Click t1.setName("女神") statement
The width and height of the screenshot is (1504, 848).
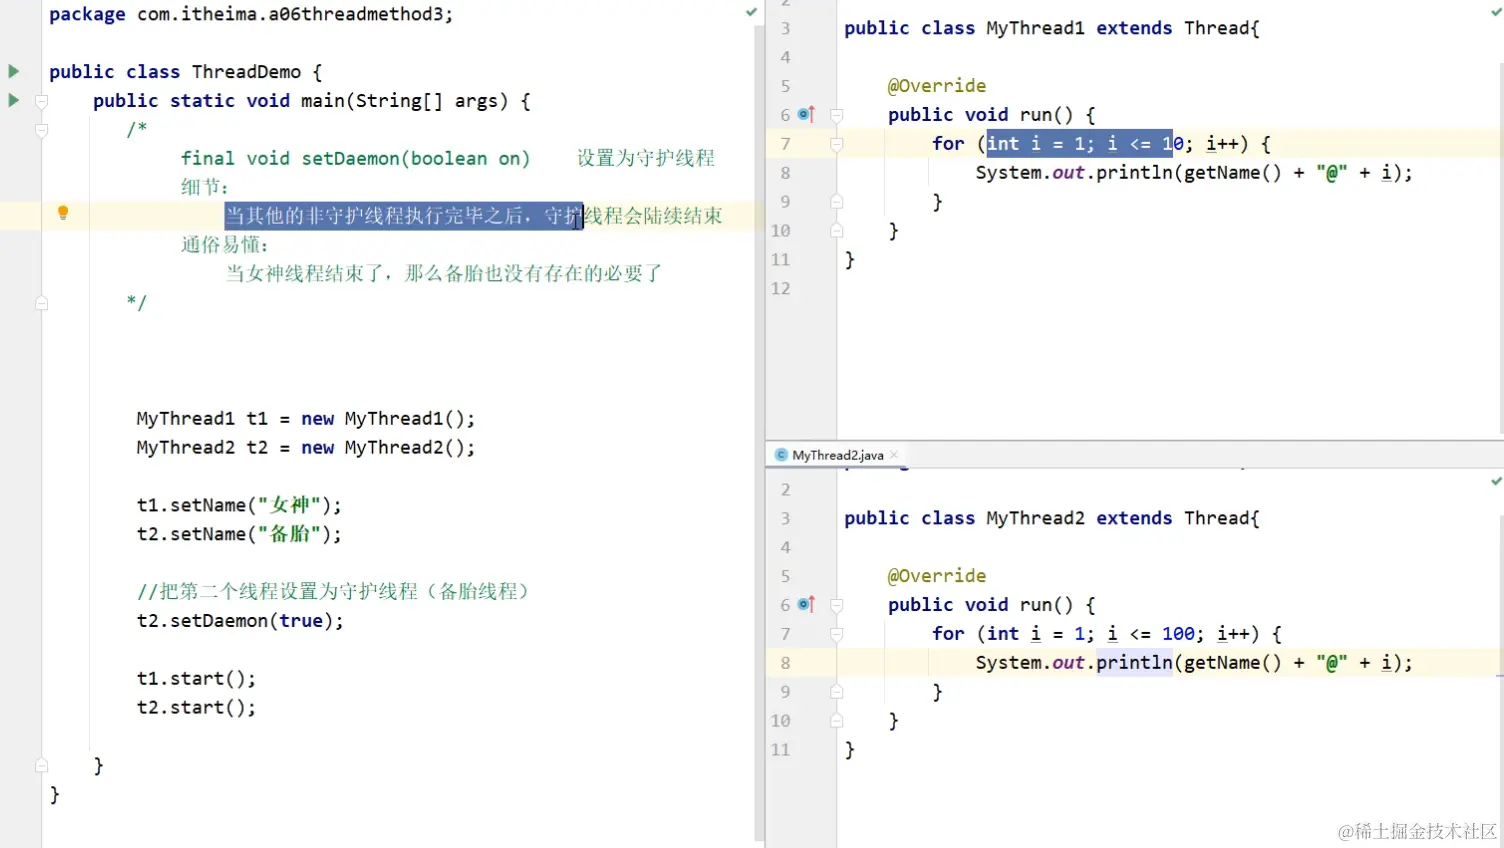coord(239,505)
